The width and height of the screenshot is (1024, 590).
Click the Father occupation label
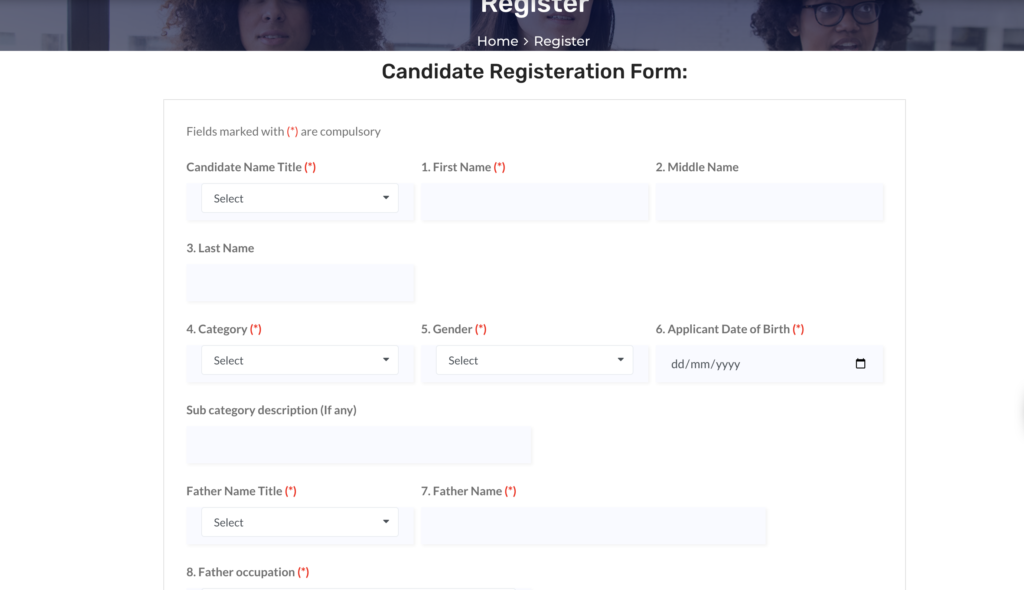click(x=240, y=572)
